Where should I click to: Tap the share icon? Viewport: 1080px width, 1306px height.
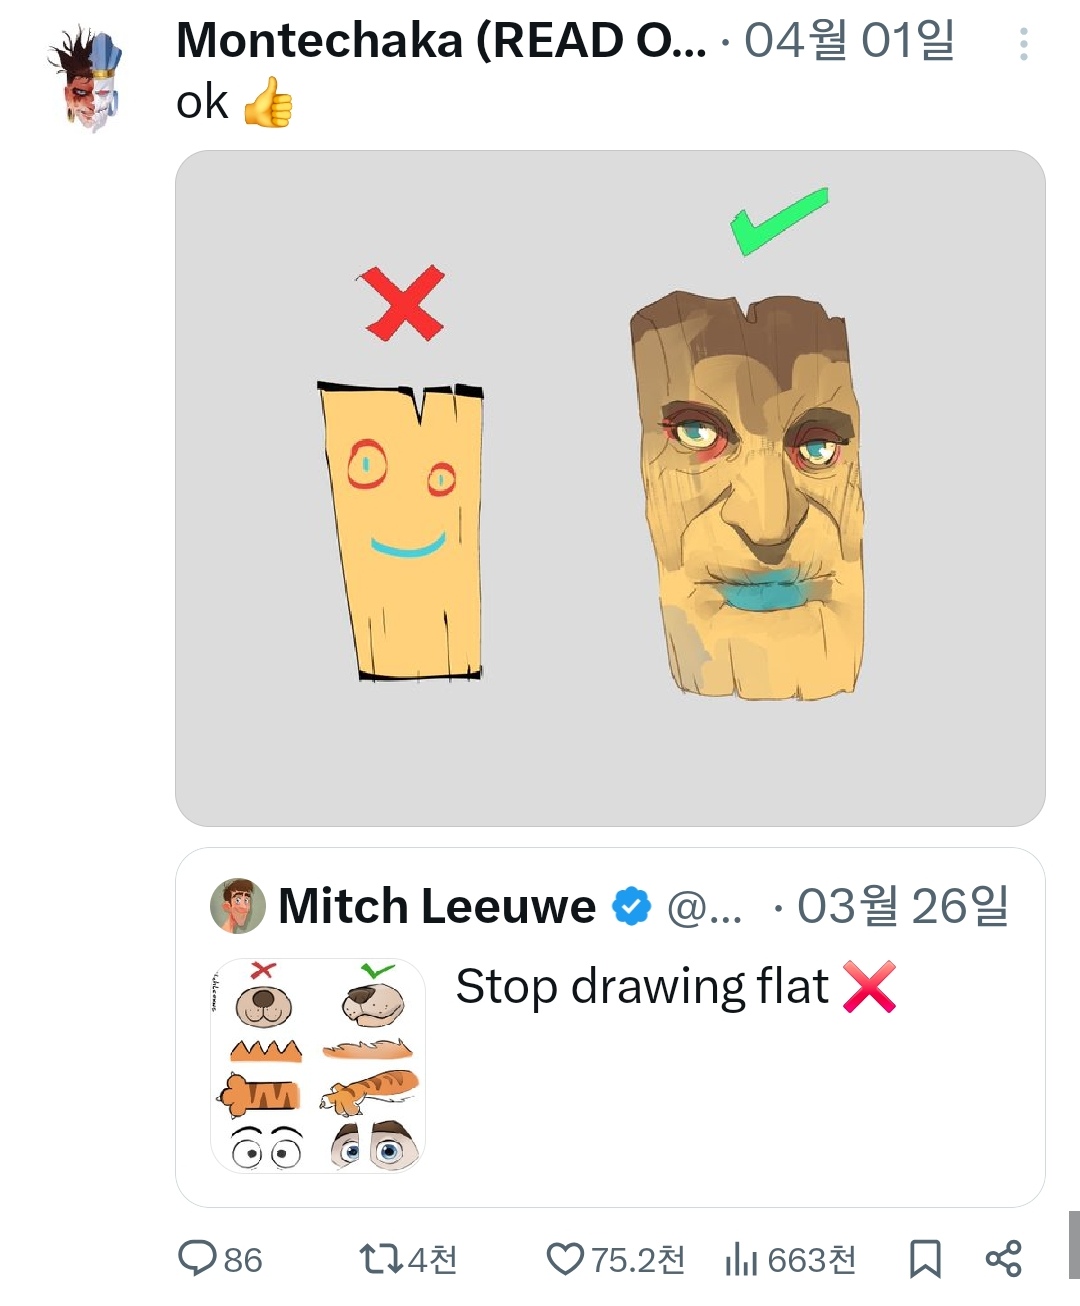(1003, 1258)
